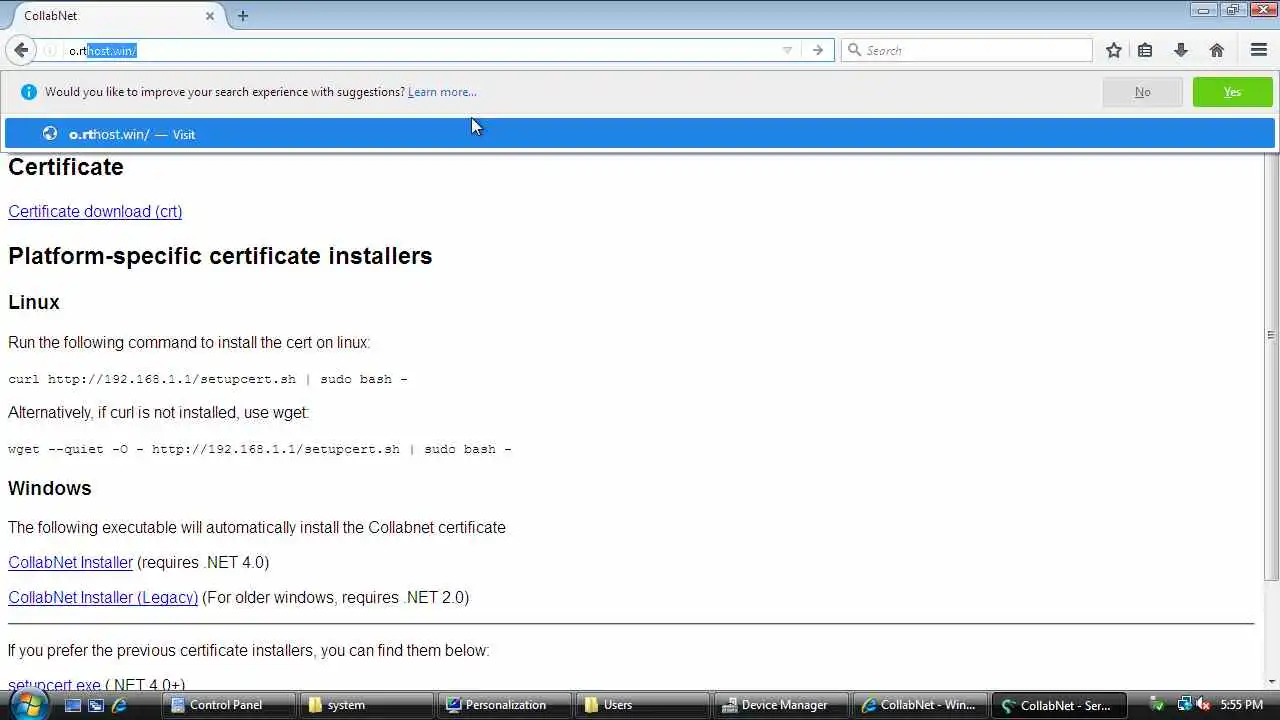
Task: Open a new tab with plus button
Action: (x=243, y=15)
